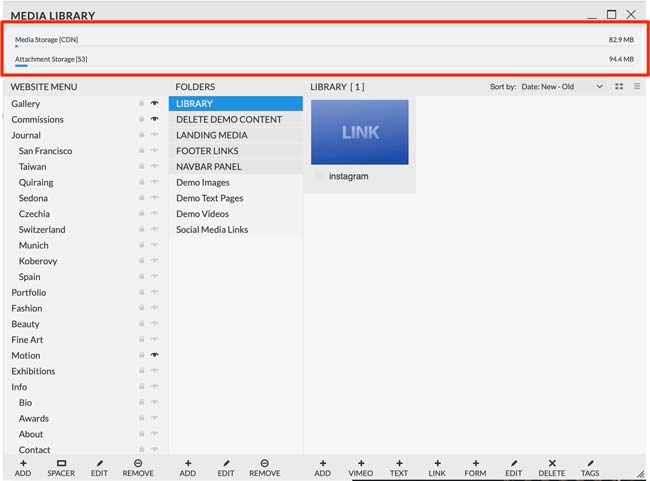This screenshot has width=650, height=481.
Task: Open the Social Media Links folder
Action: coord(212,230)
